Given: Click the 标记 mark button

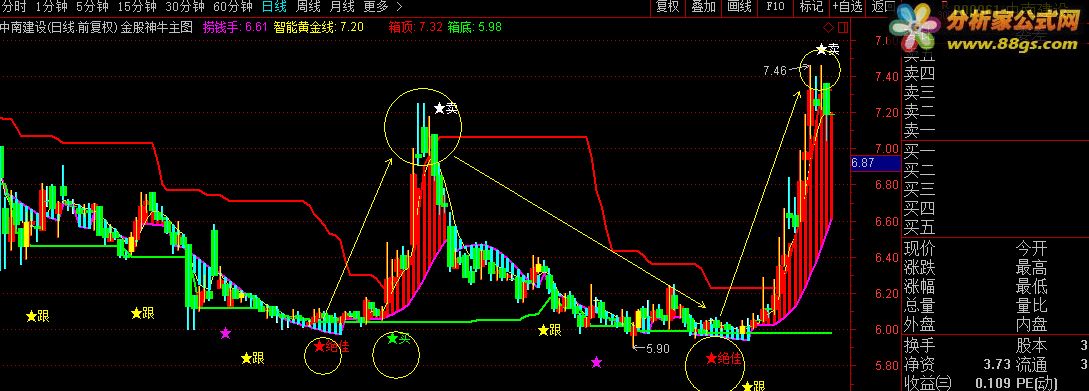Looking at the screenshot, I should [811, 7].
